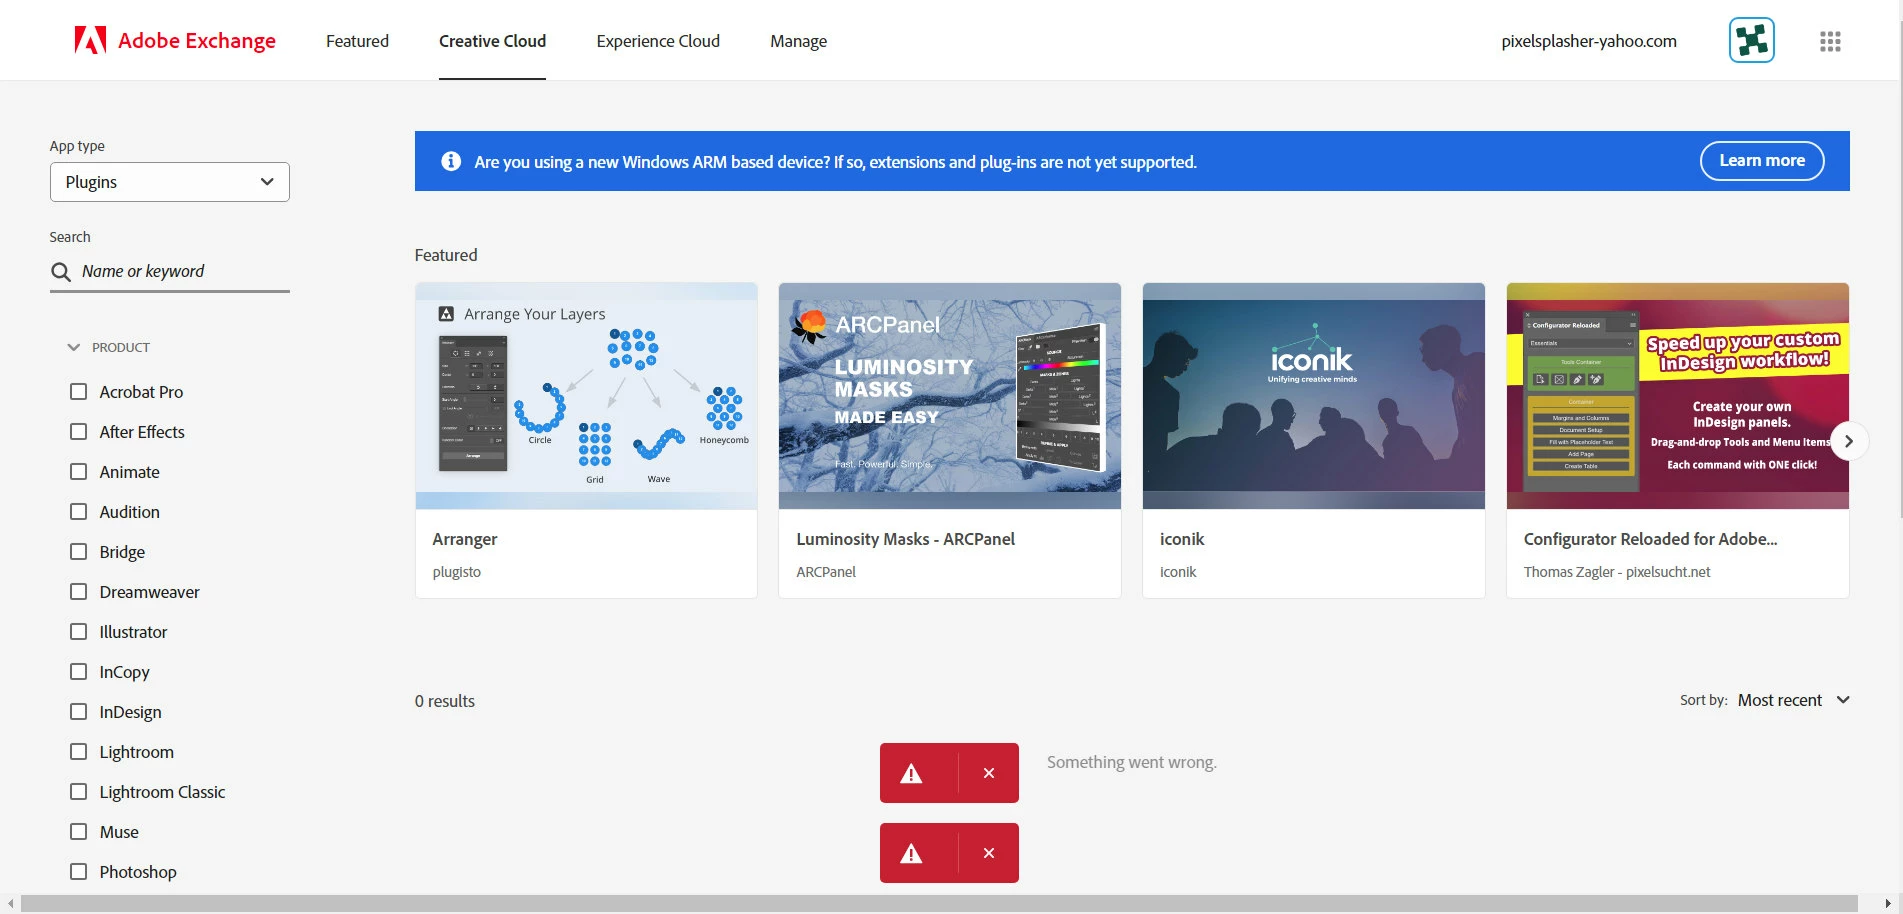Check the Photoshop checkbox
The height and width of the screenshot is (914, 1903).
(78, 871)
